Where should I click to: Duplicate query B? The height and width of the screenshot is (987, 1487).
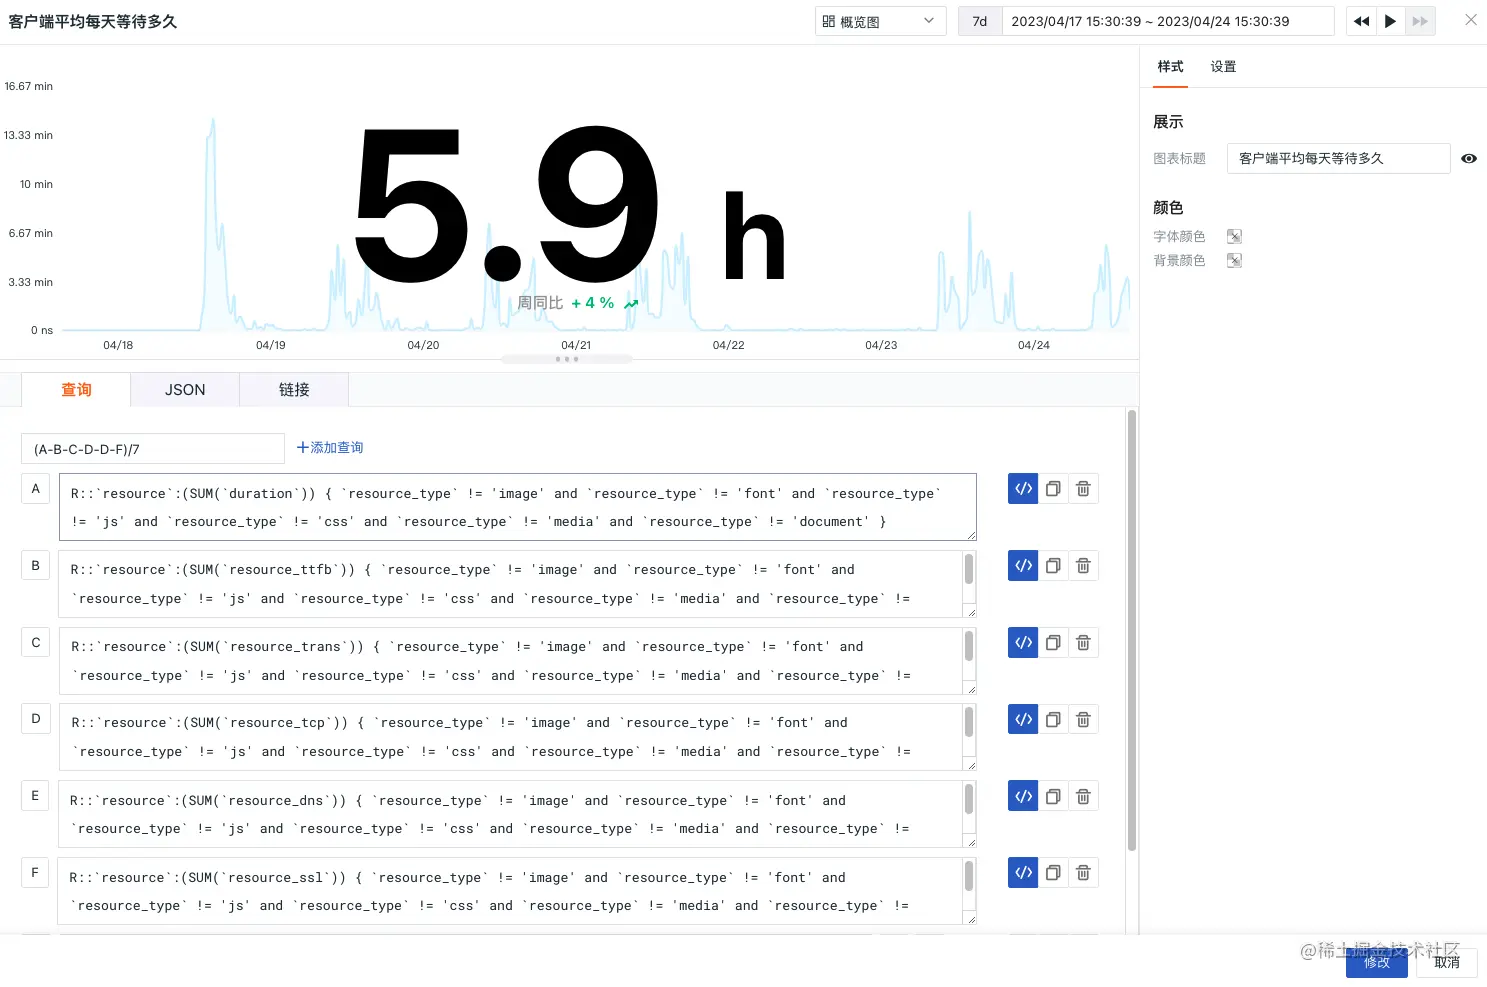click(1053, 566)
